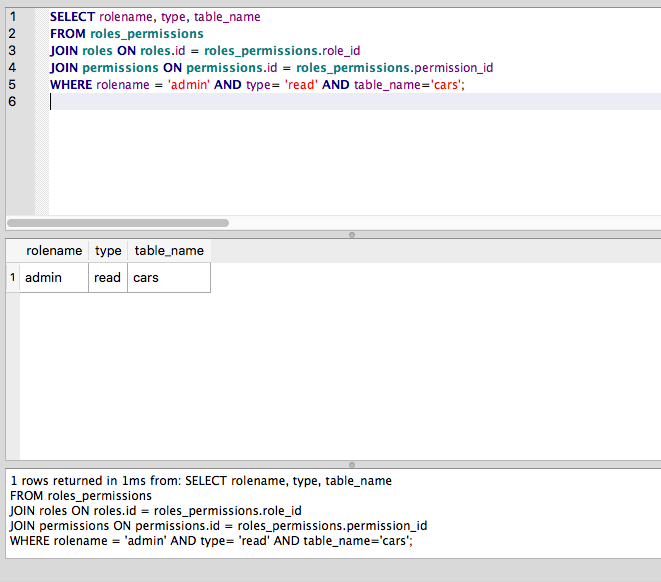Click the table_name column header
This screenshot has width=661, height=582.
click(x=169, y=251)
